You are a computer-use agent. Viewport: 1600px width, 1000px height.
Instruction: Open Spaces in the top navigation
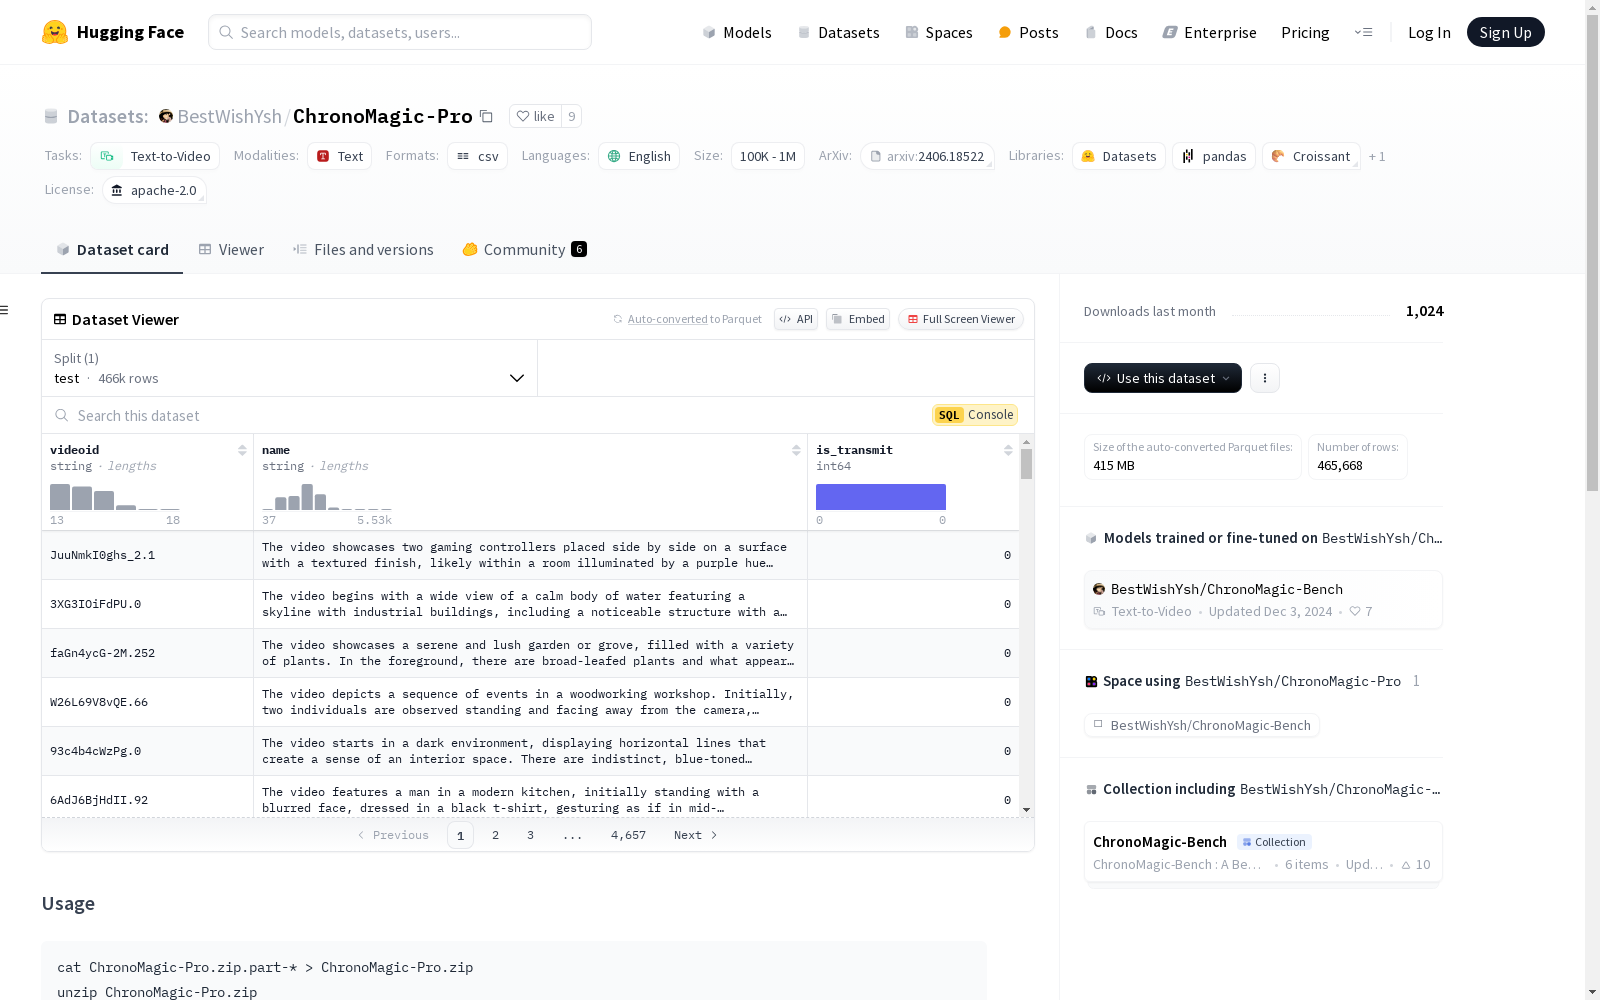(x=939, y=32)
